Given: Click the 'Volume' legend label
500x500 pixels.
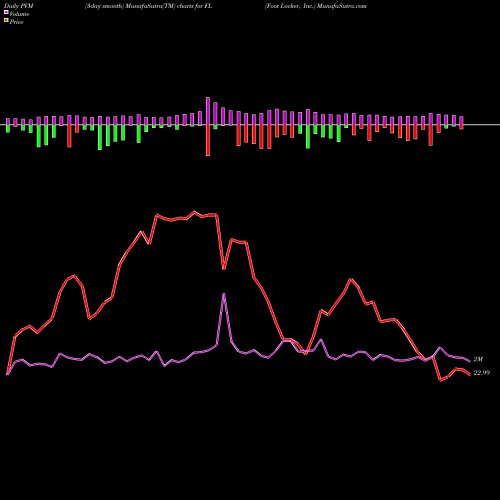Looking at the screenshot, I should (19, 14).
